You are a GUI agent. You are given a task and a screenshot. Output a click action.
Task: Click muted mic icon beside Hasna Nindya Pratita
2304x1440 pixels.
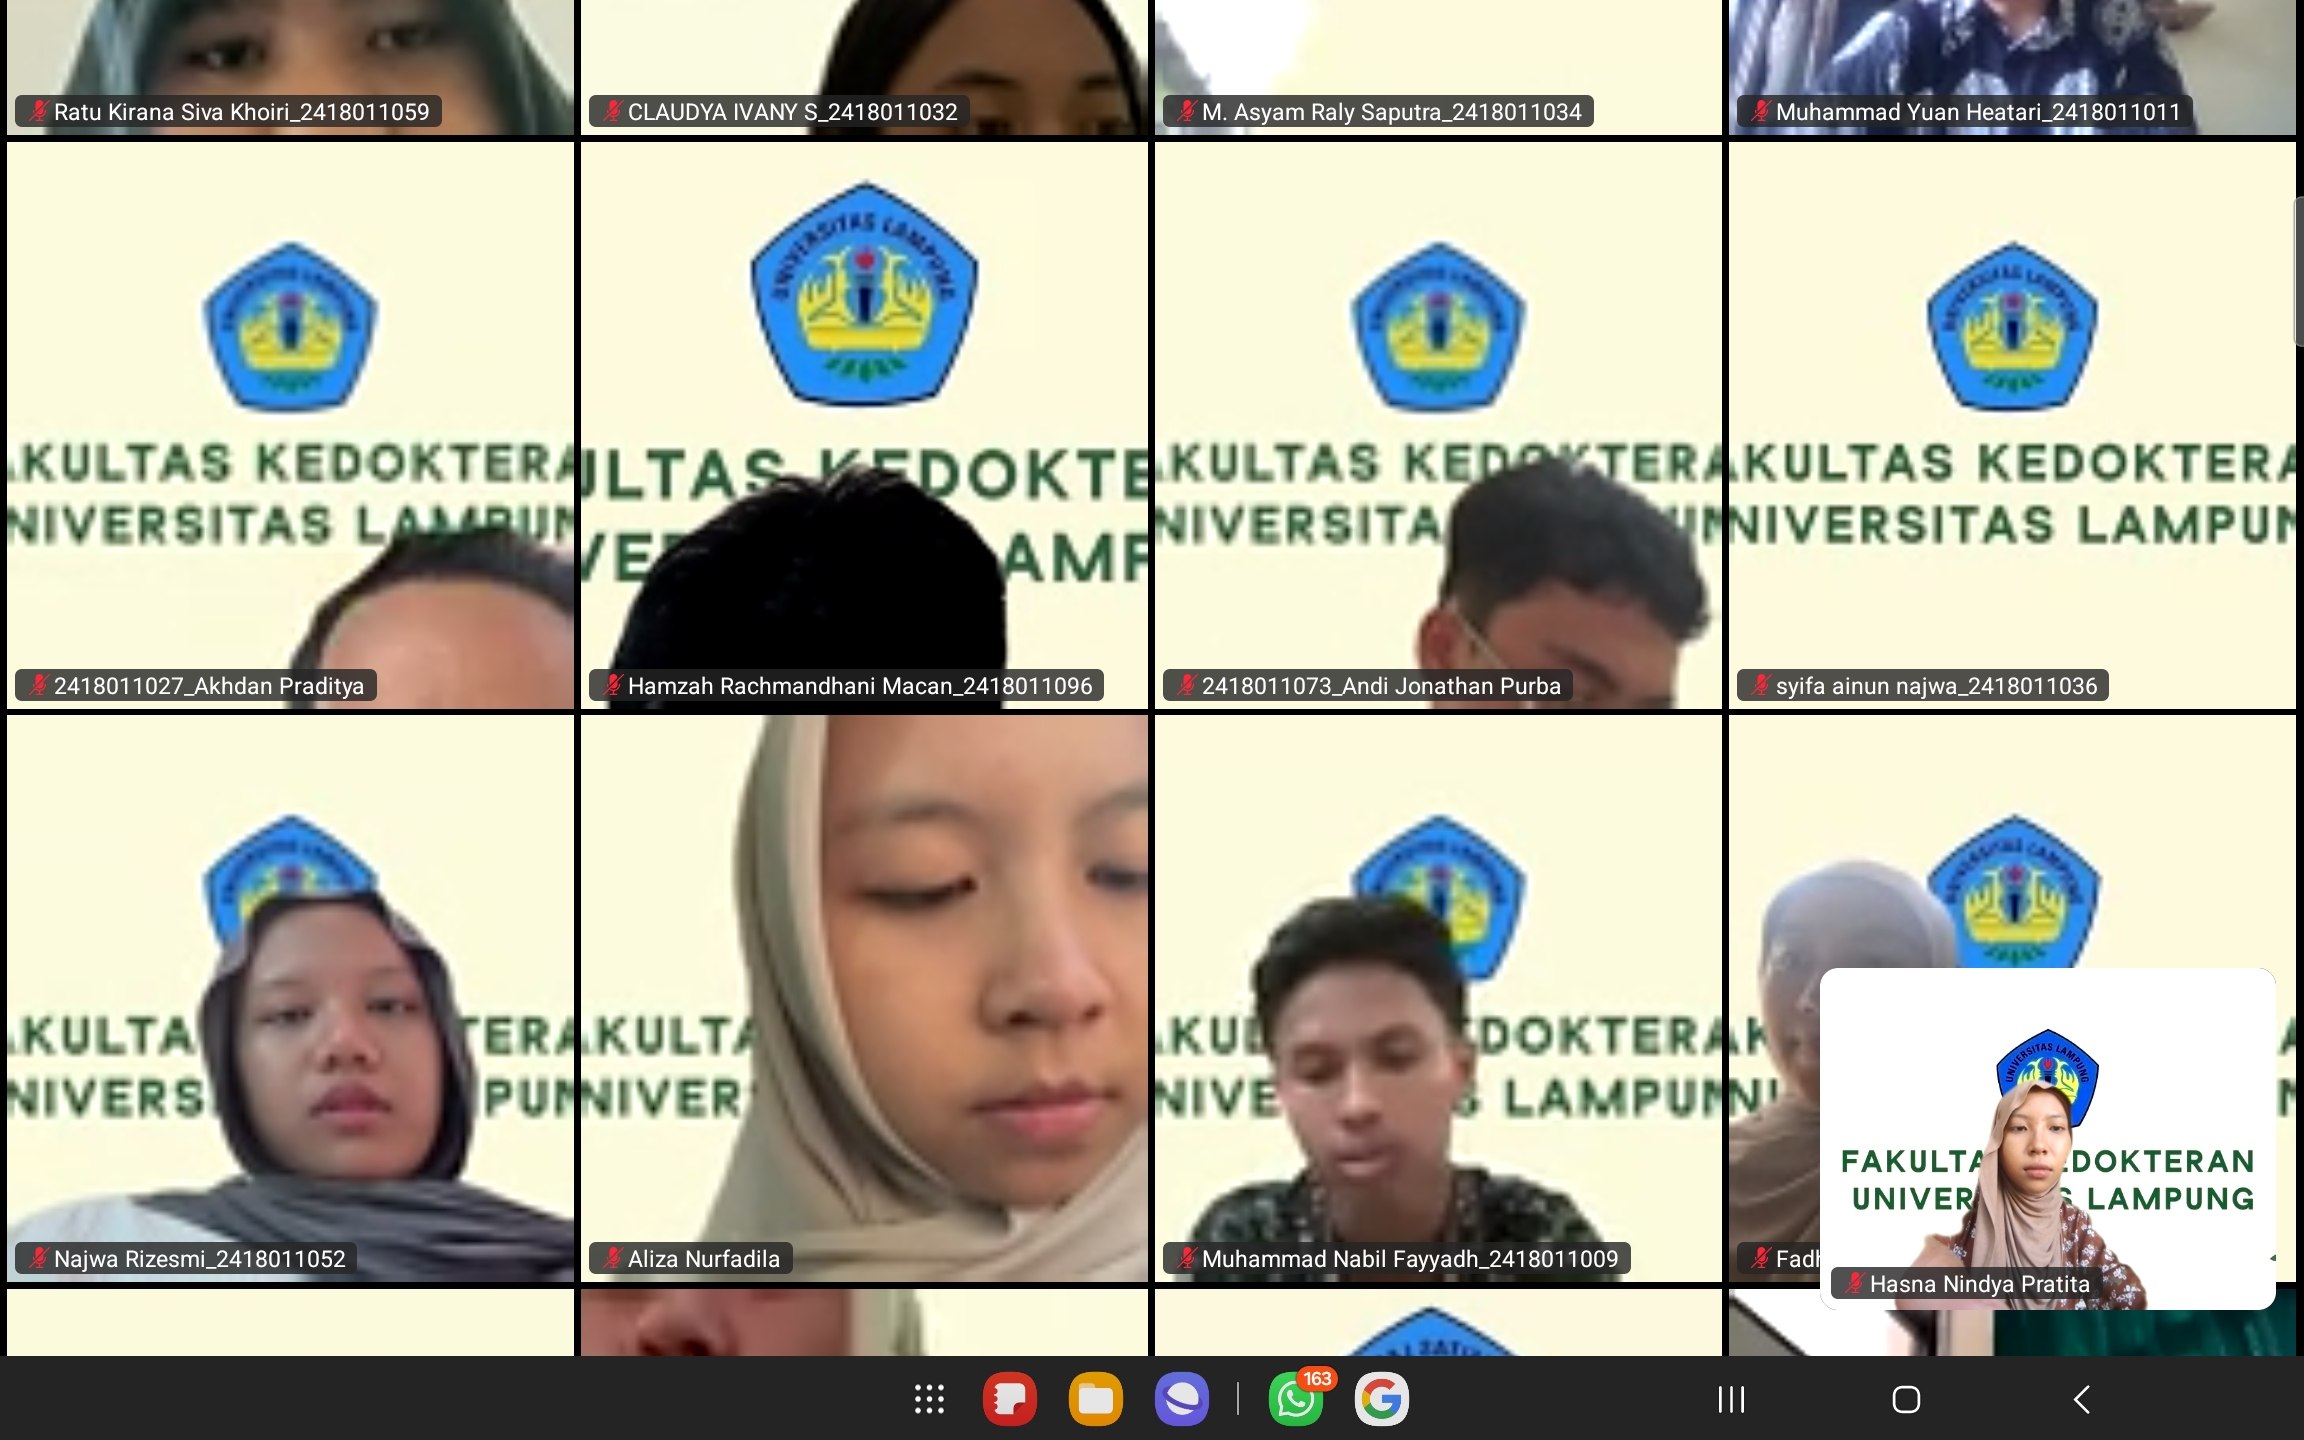click(1854, 1283)
